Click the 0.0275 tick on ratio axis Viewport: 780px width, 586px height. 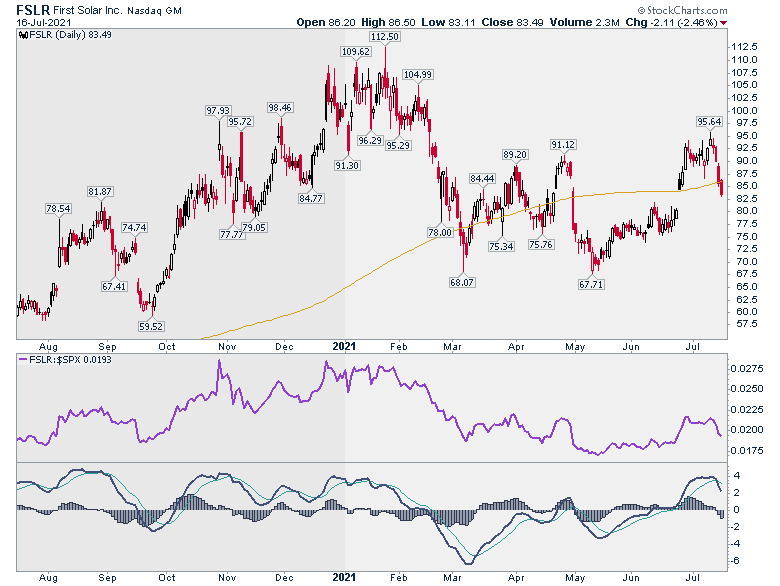point(747,369)
